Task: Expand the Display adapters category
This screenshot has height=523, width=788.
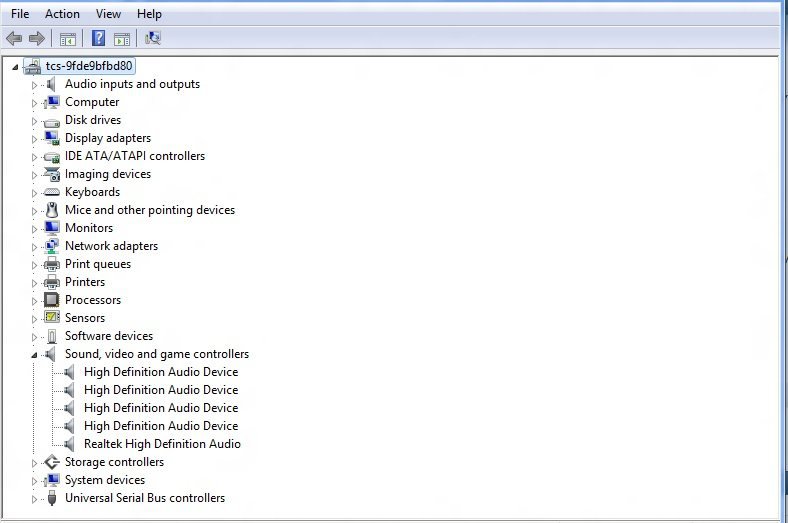Action: [34, 138]
